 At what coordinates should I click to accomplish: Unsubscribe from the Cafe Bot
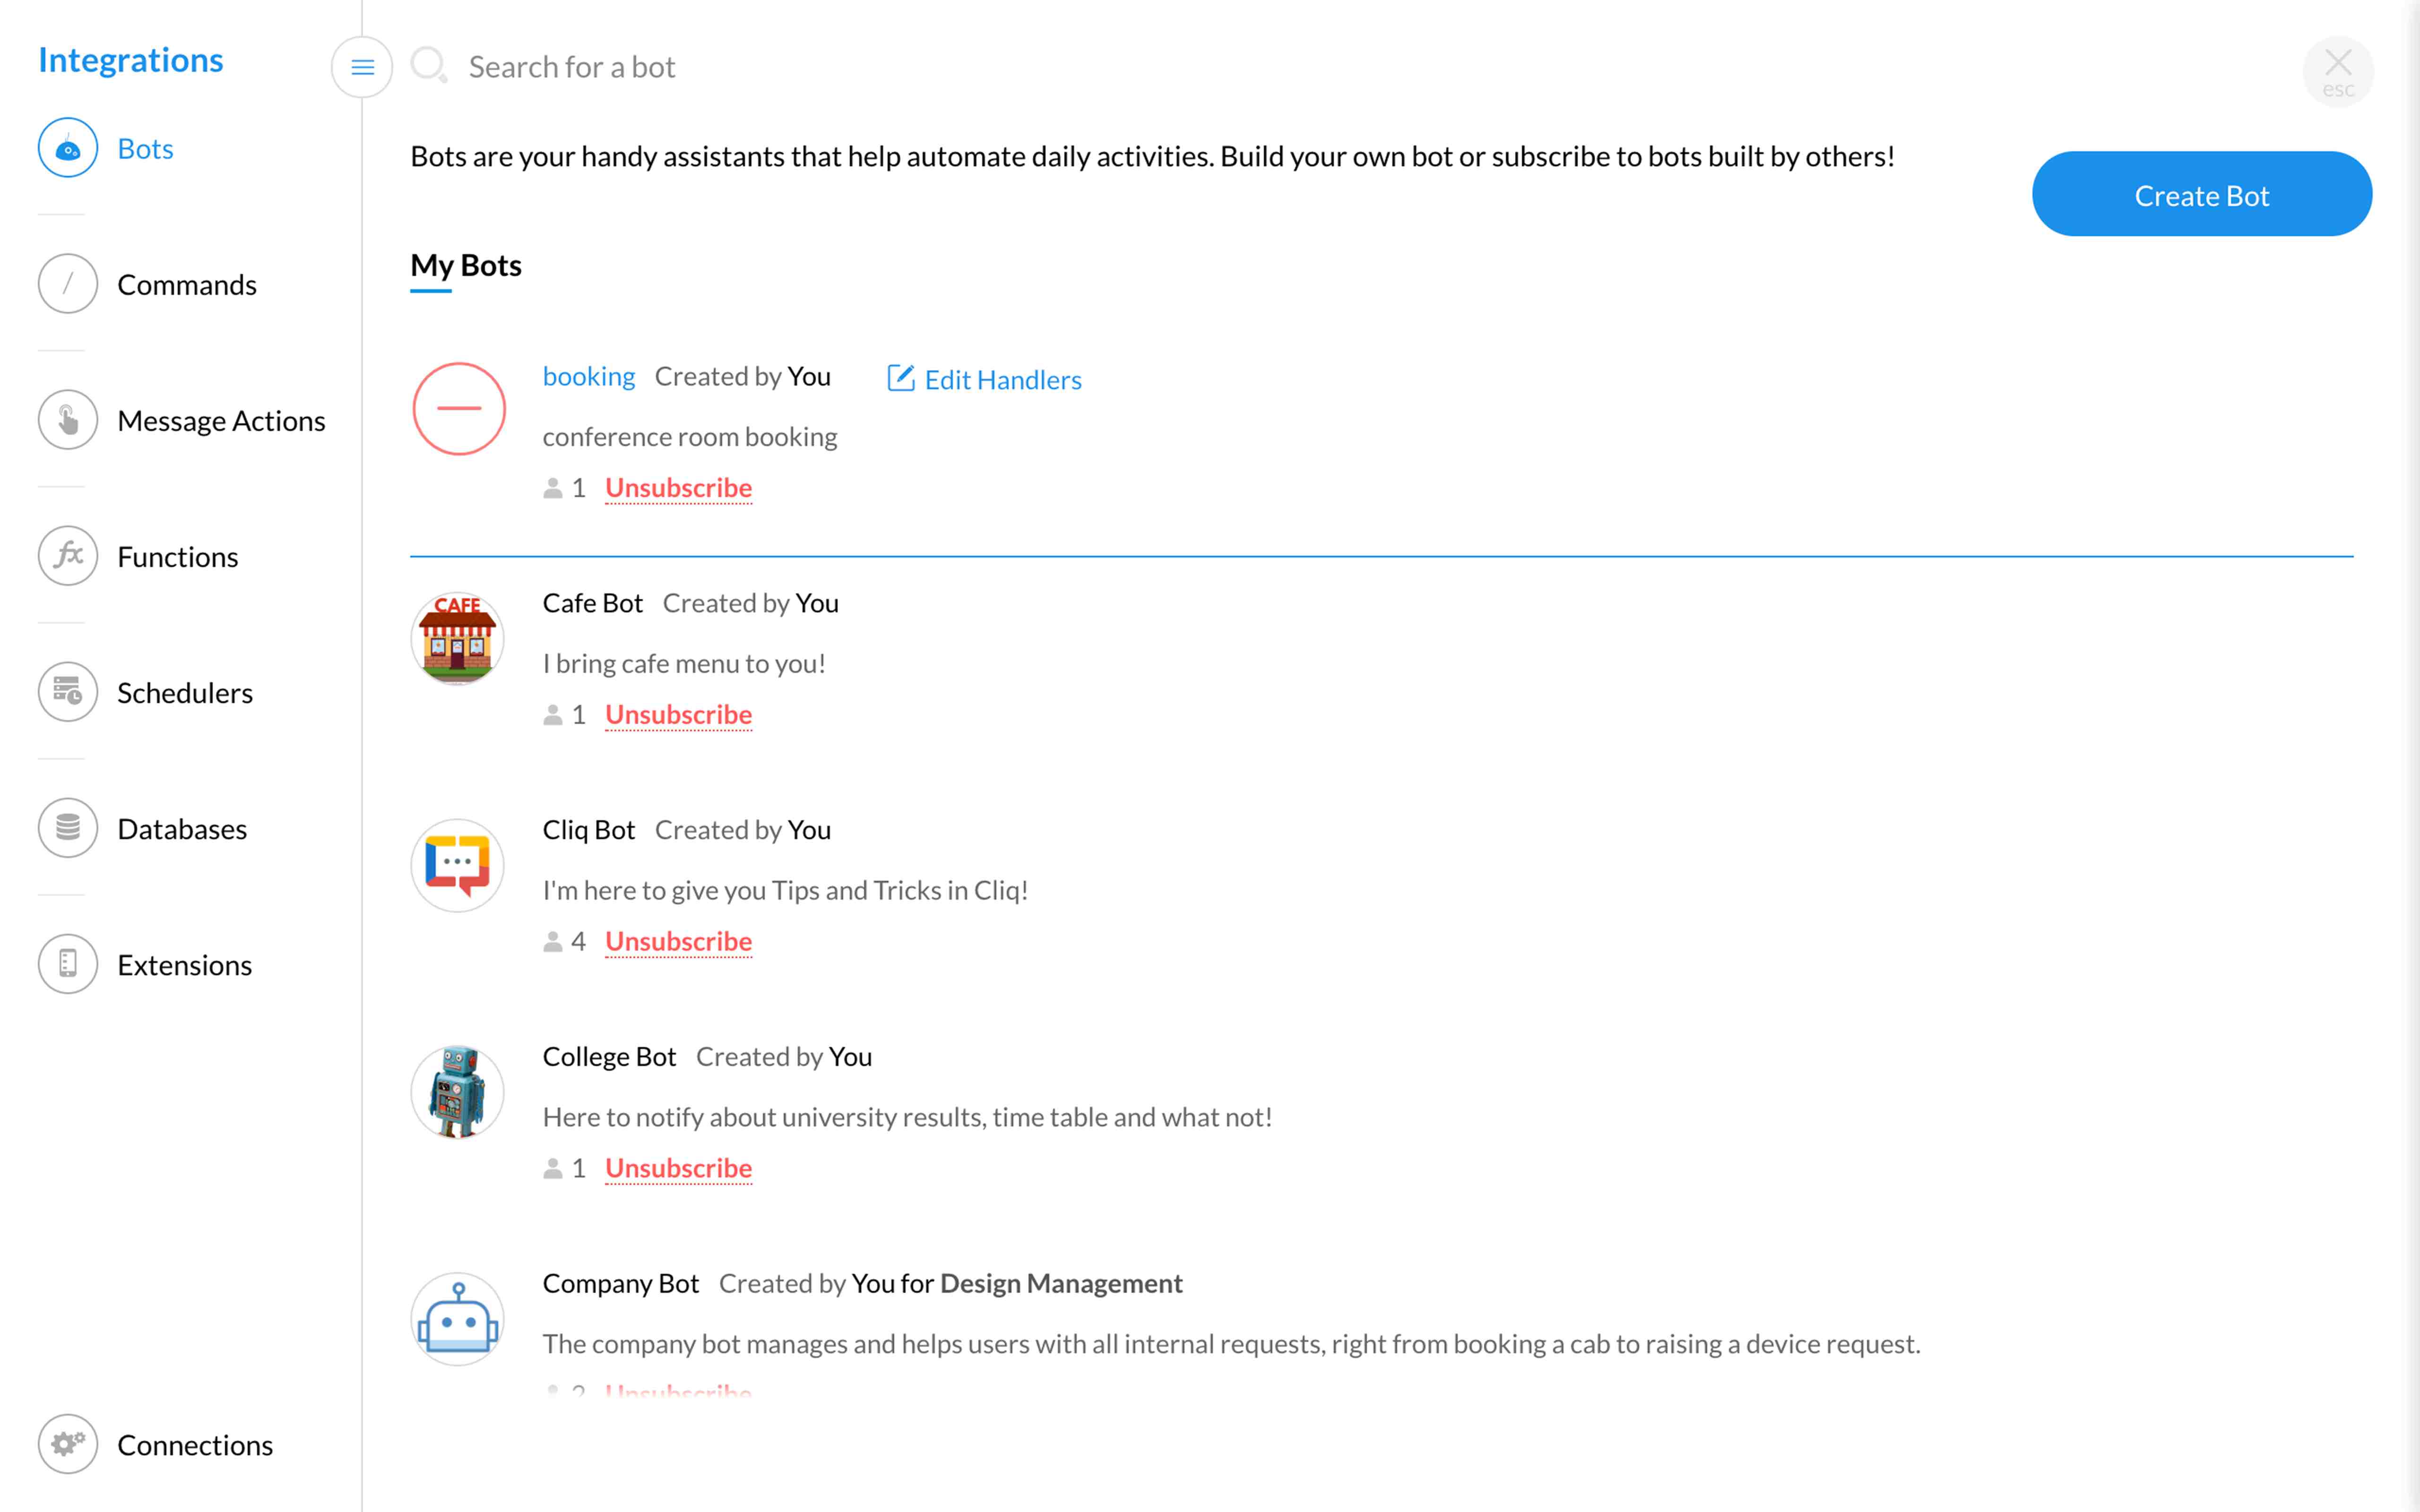click(678, 715)
